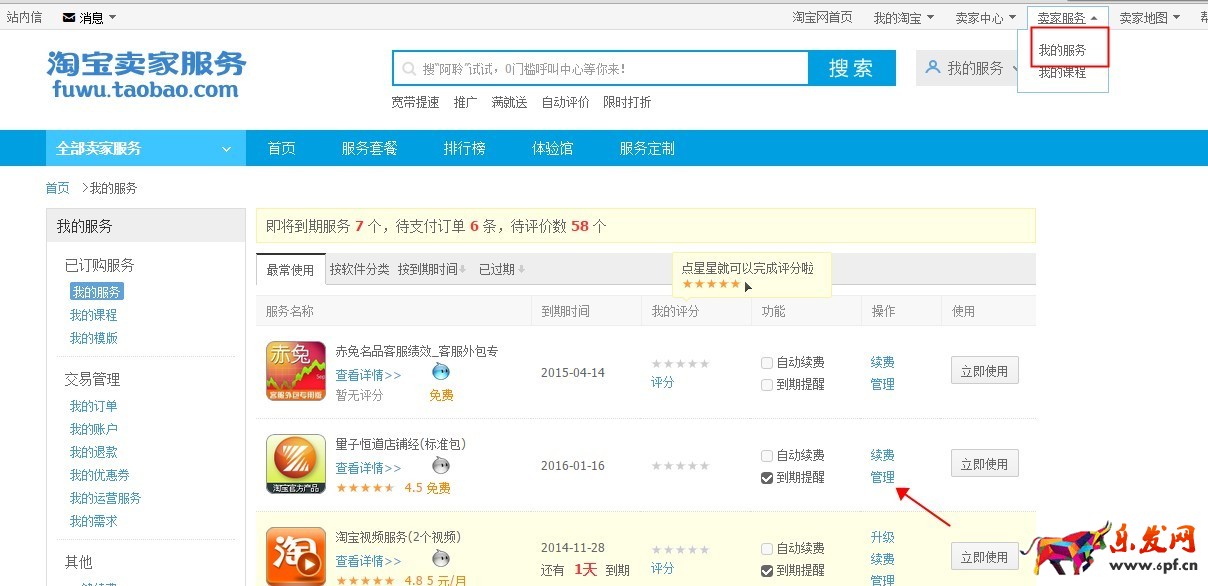This screenshot has width=1208, height=586.
Task: Click the 消息 envelope icon
Action: point(69,17)
